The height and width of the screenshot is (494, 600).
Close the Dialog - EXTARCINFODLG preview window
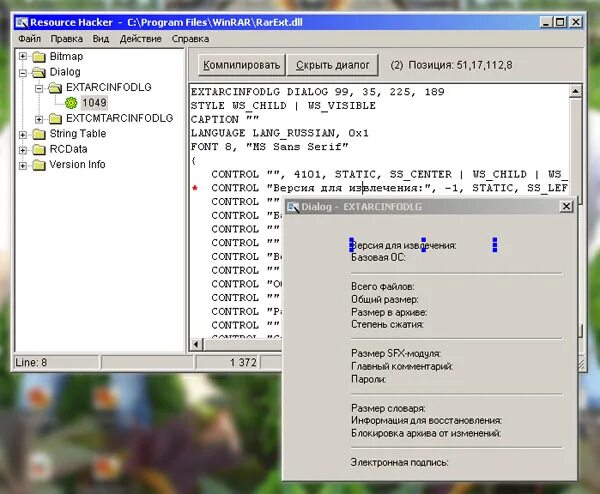pos(566,207)
